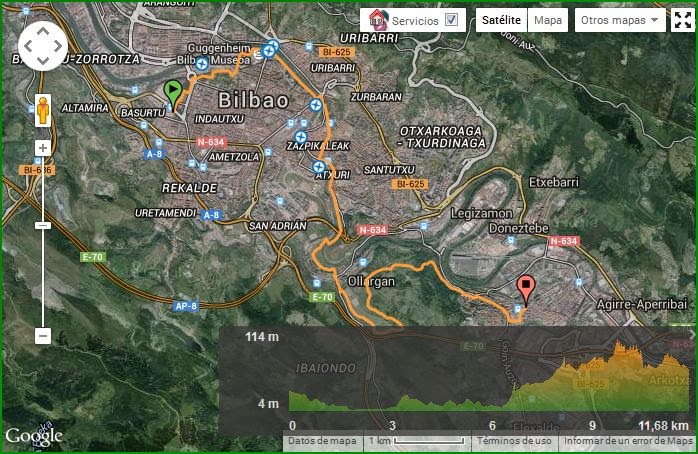The image size is (698, 454).
Task: Click the Bilbao city label
Action: (253, 100)
